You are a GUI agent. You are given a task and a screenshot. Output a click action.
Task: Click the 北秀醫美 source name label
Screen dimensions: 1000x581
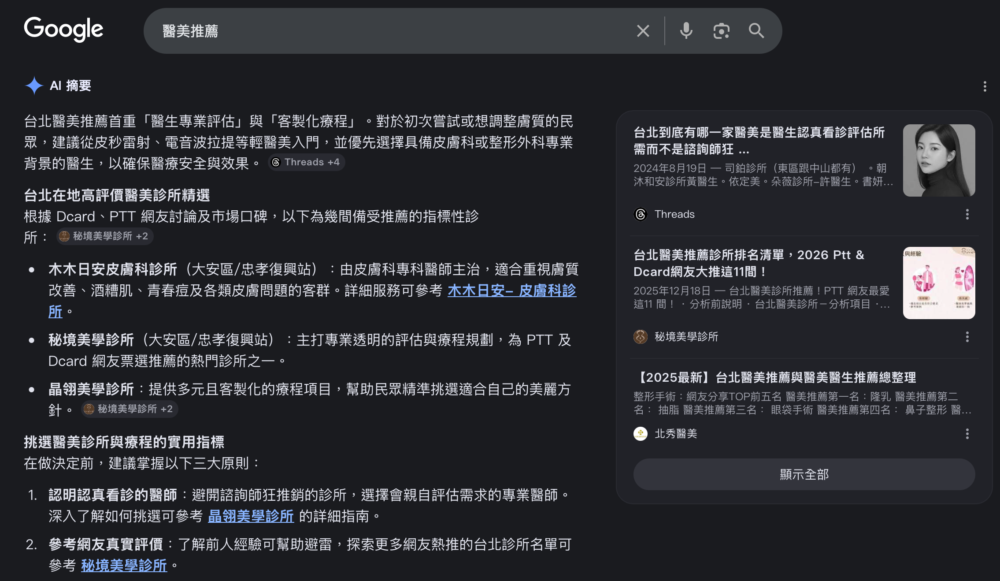pos(675,434)
